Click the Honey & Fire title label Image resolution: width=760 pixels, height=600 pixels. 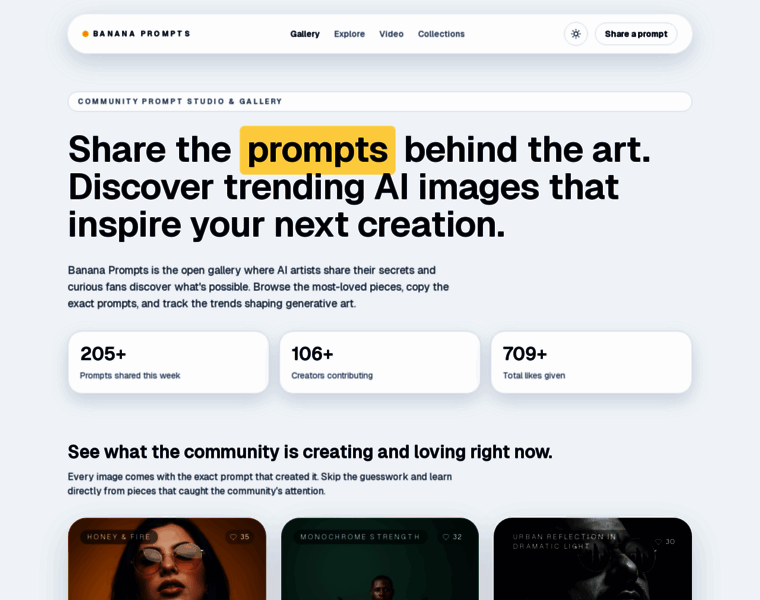[119, 537]
